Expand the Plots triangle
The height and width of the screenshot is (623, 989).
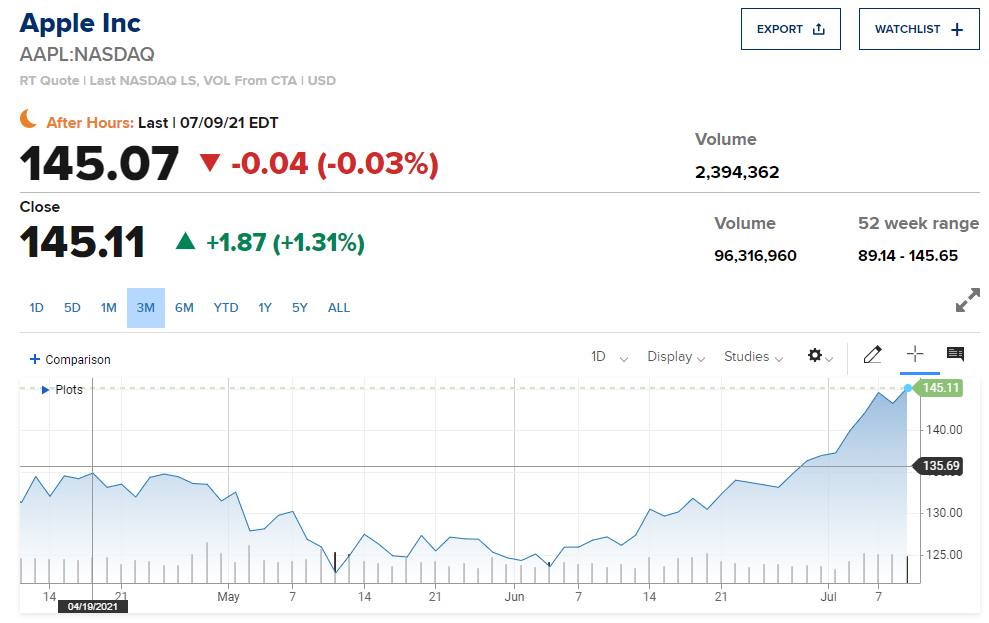(x=45, y=390)
